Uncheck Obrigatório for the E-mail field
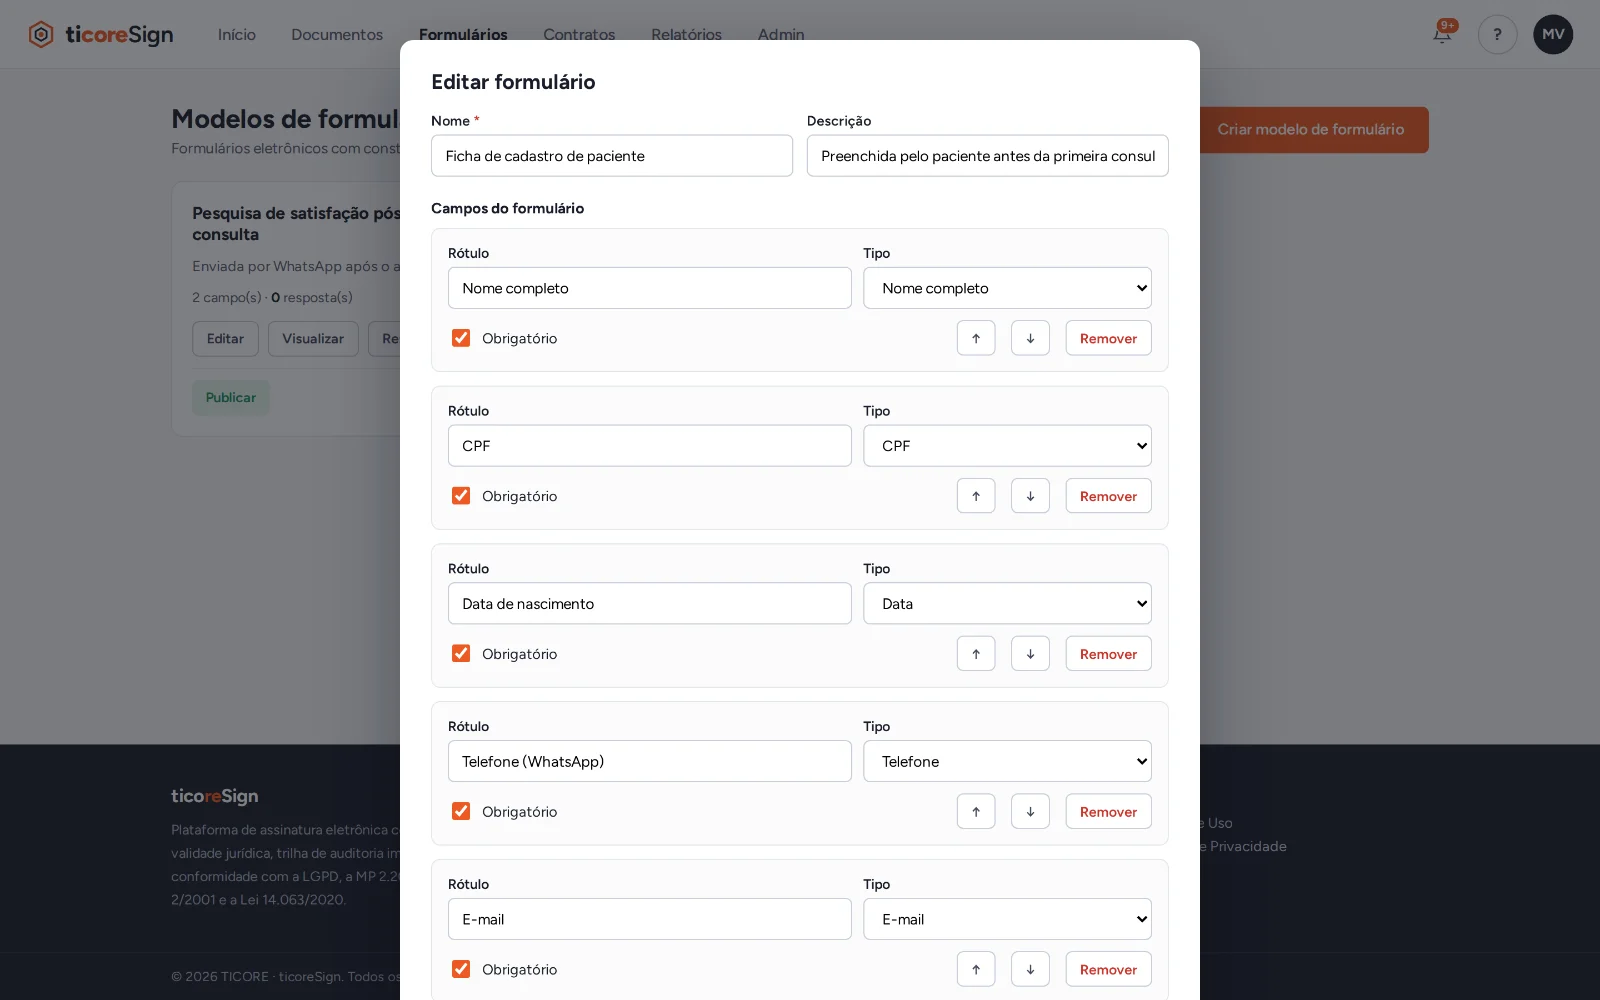This screenshot has height=1000, width=1600. tap(461, 969)
